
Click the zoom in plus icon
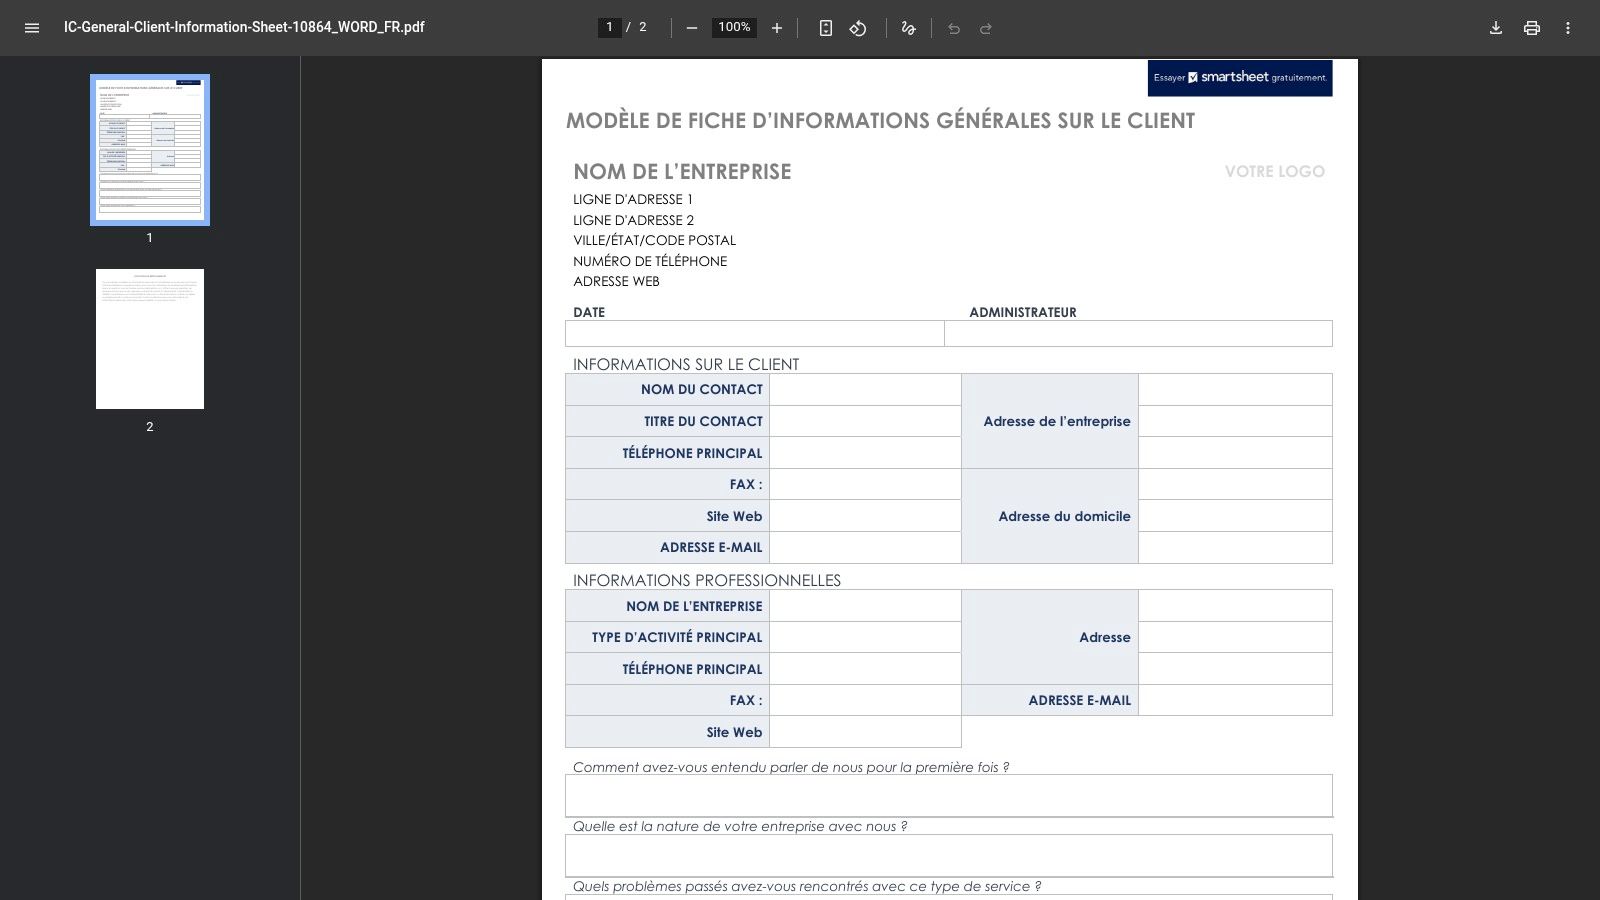777,28
